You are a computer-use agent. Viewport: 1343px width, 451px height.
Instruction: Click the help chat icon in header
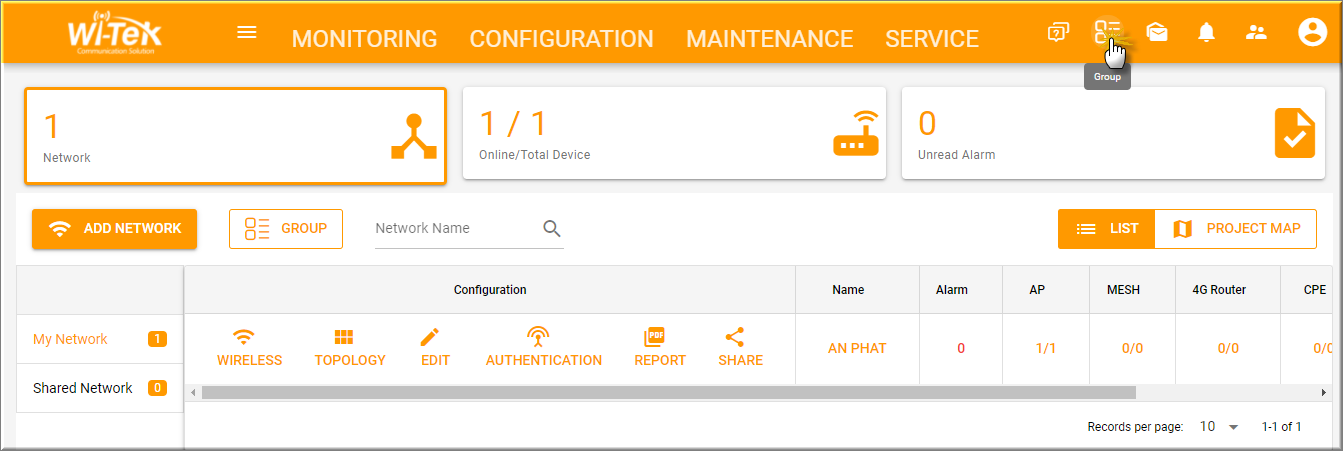coord(1057,33)
